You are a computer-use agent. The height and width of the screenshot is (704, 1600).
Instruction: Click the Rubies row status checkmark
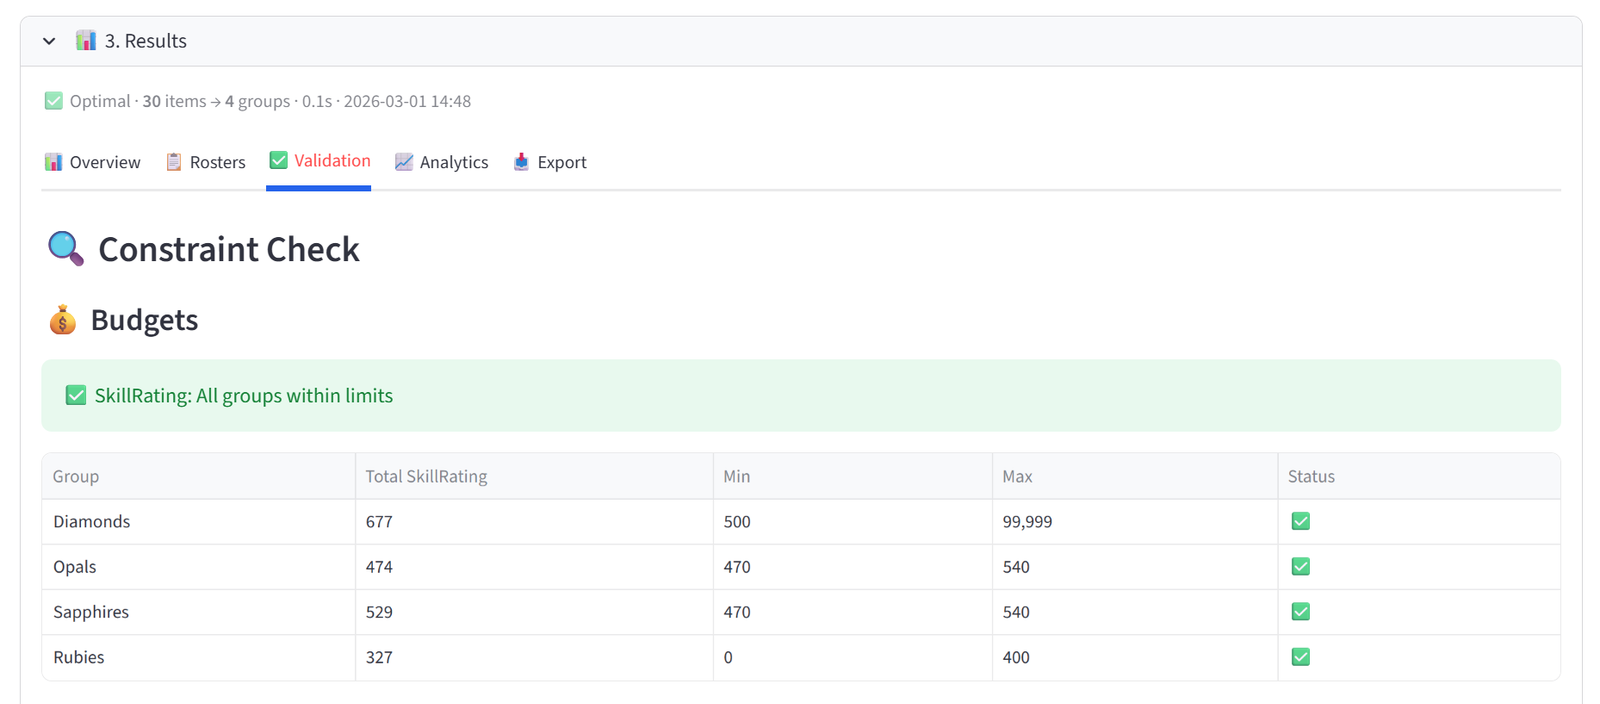pyautogui.click(x=1300, y=657)
